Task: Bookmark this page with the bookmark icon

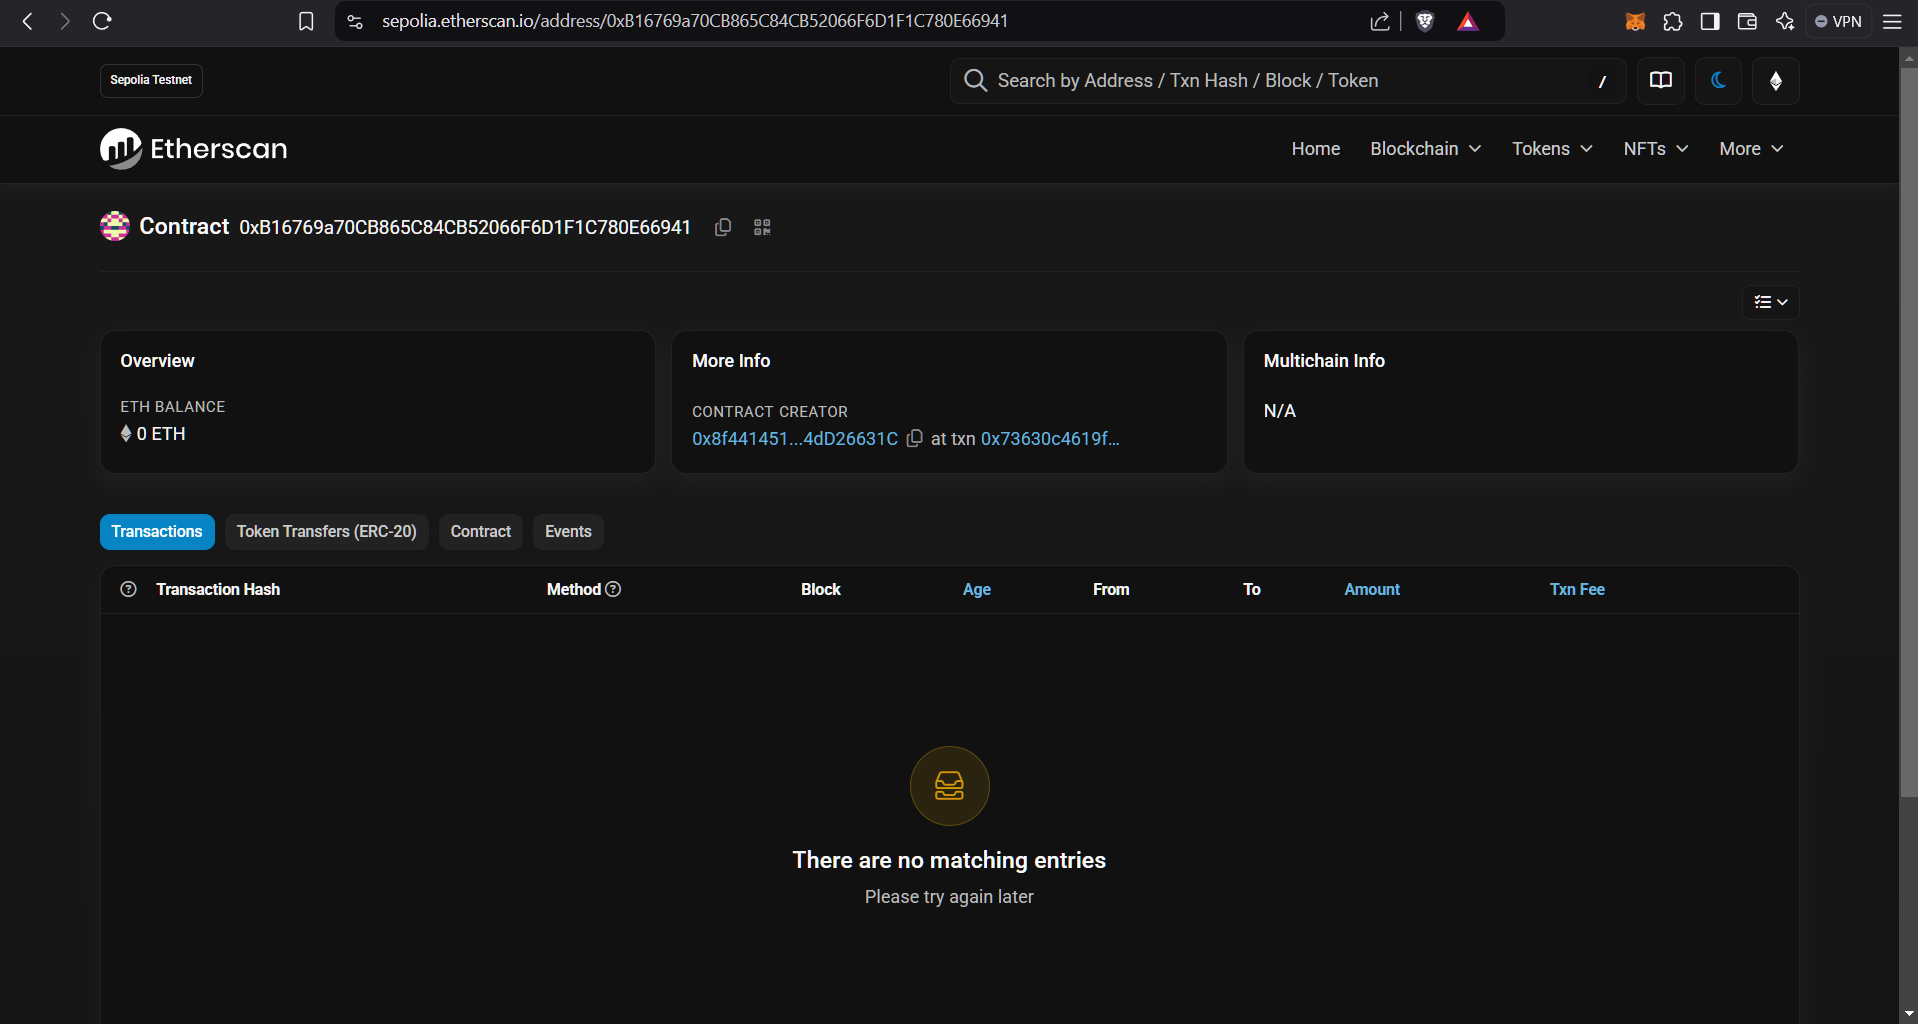Action: (x=306, y=21)
